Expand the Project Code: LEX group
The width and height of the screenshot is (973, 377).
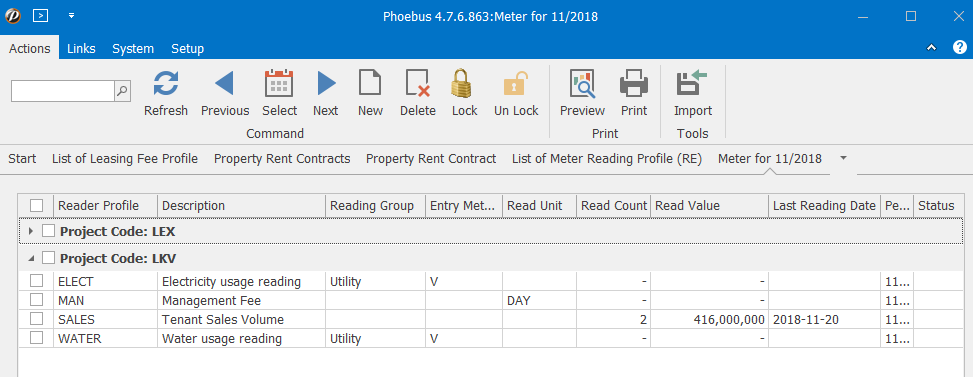tap(32, 231)
